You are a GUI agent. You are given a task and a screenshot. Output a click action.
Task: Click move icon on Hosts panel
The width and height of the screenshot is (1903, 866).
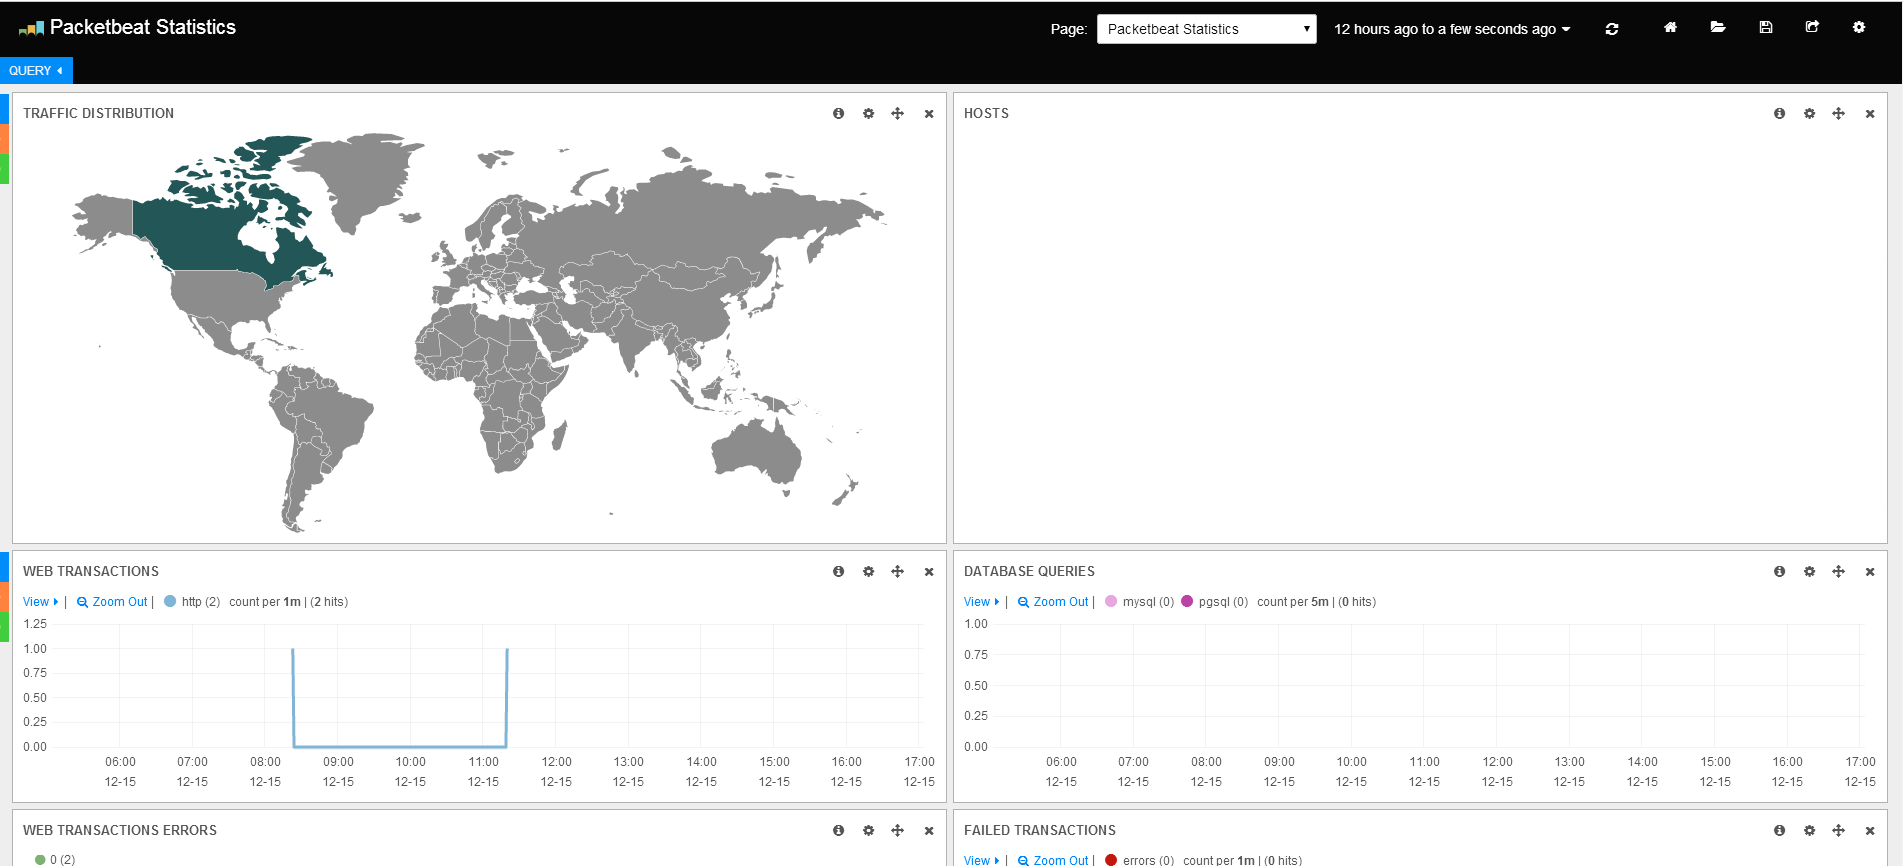click(x=1839, y=114)
